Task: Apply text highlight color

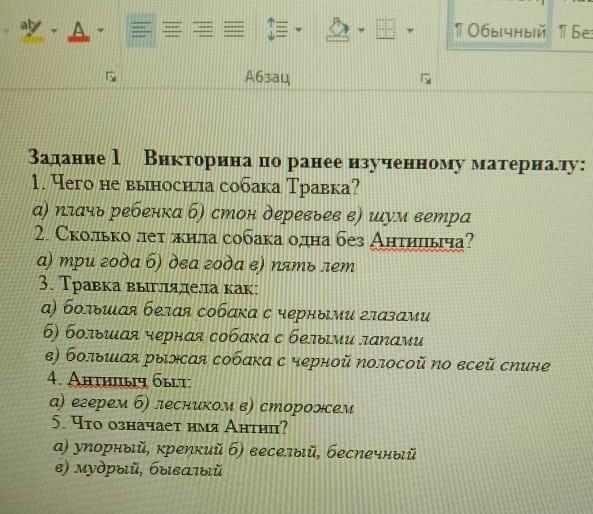Action: coord(31,30)
